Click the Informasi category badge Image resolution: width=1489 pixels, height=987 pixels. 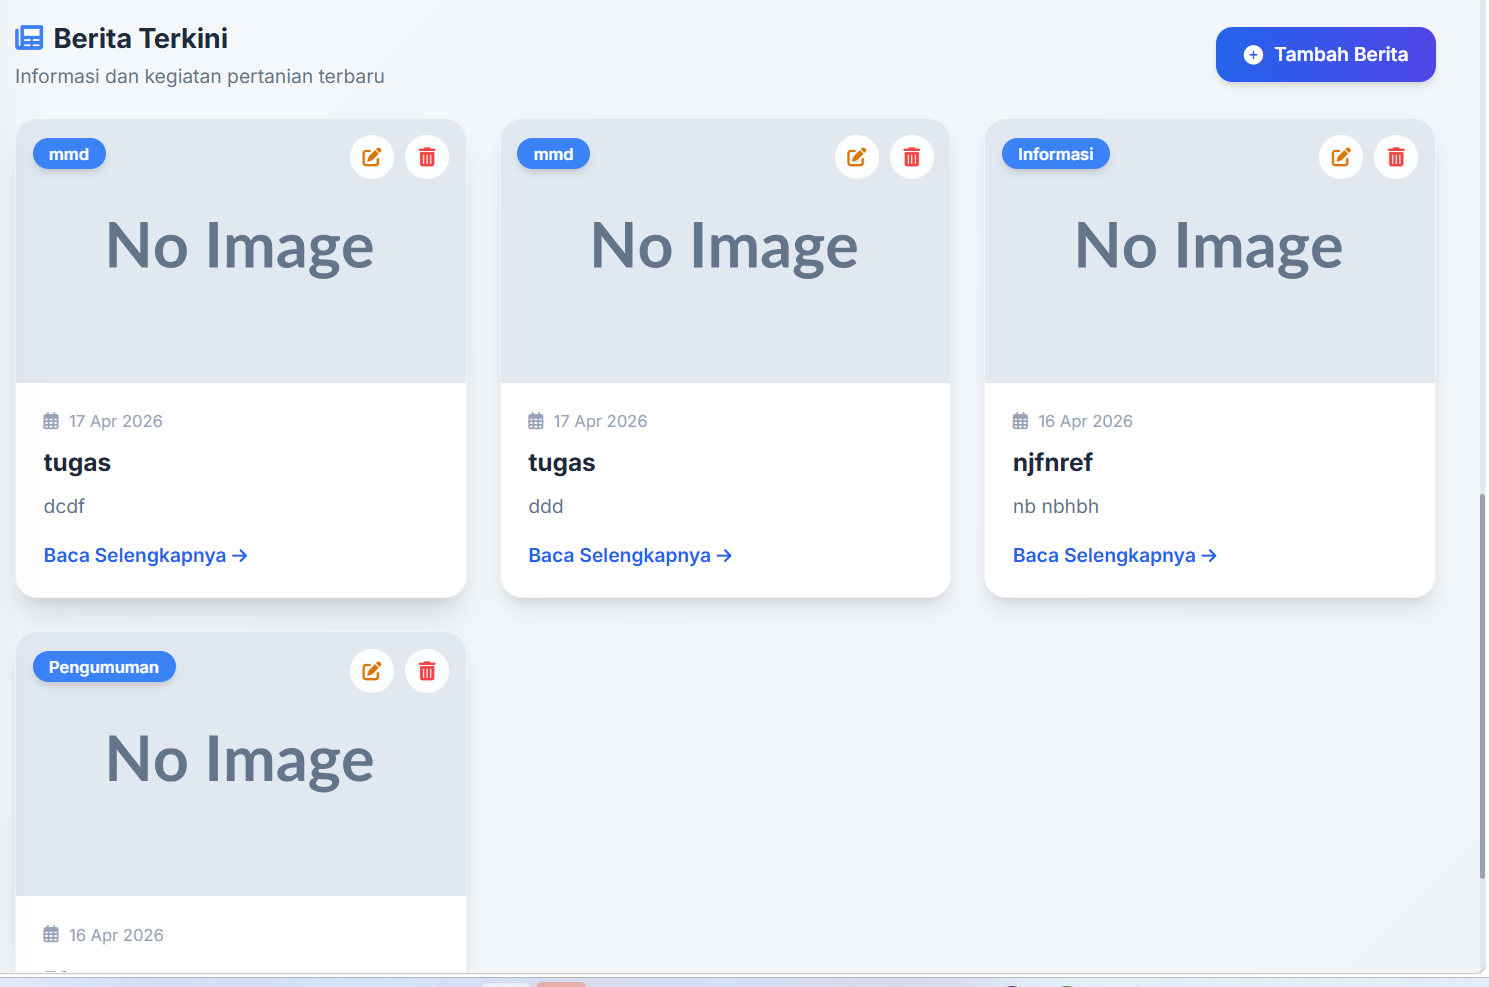[1056, 154]
